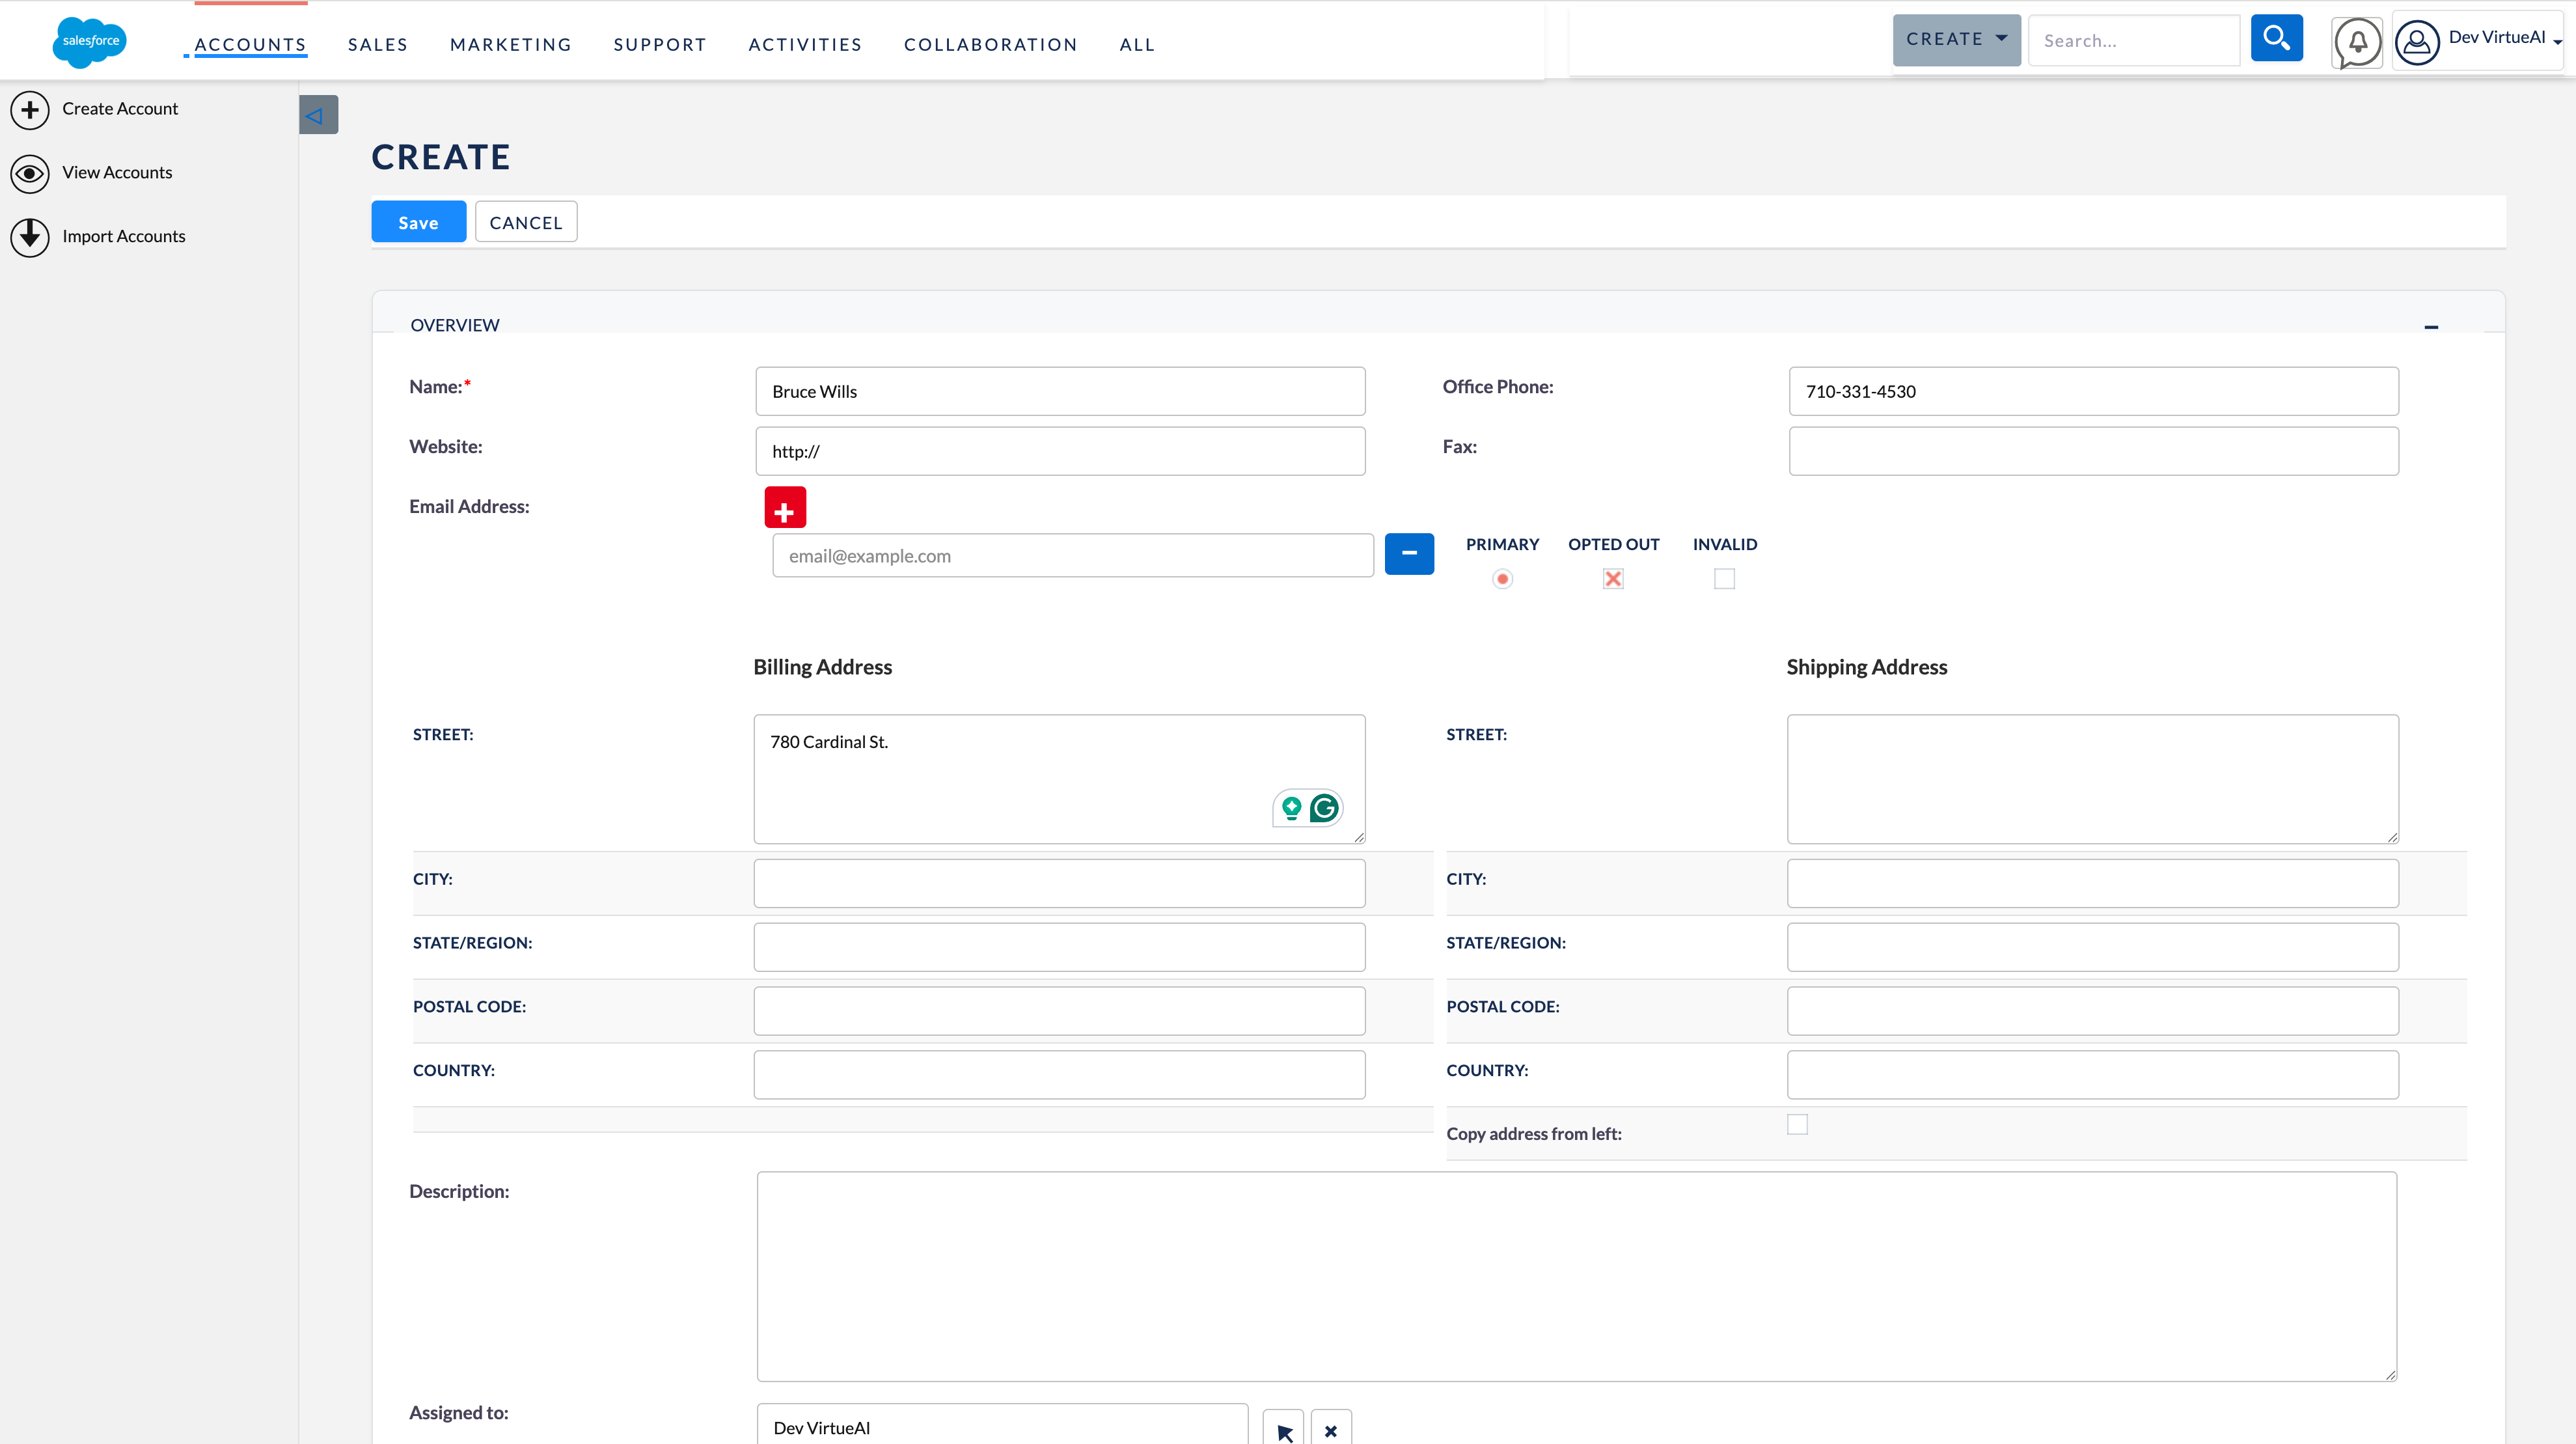Click the user avatar icon

[x=2417, y=42]
